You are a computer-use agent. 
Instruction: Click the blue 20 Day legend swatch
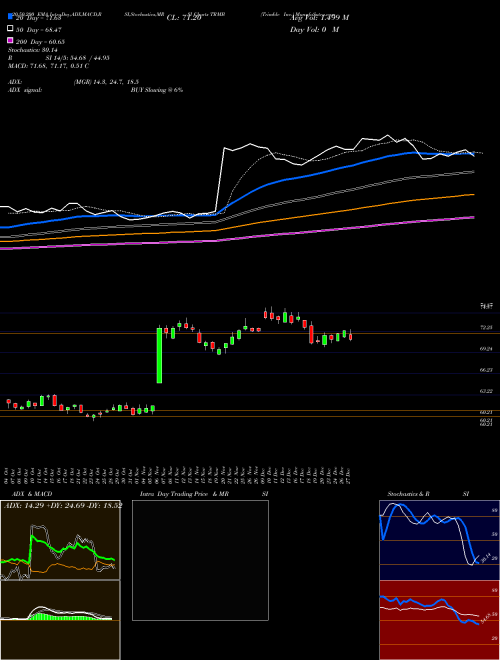[10, 17]
